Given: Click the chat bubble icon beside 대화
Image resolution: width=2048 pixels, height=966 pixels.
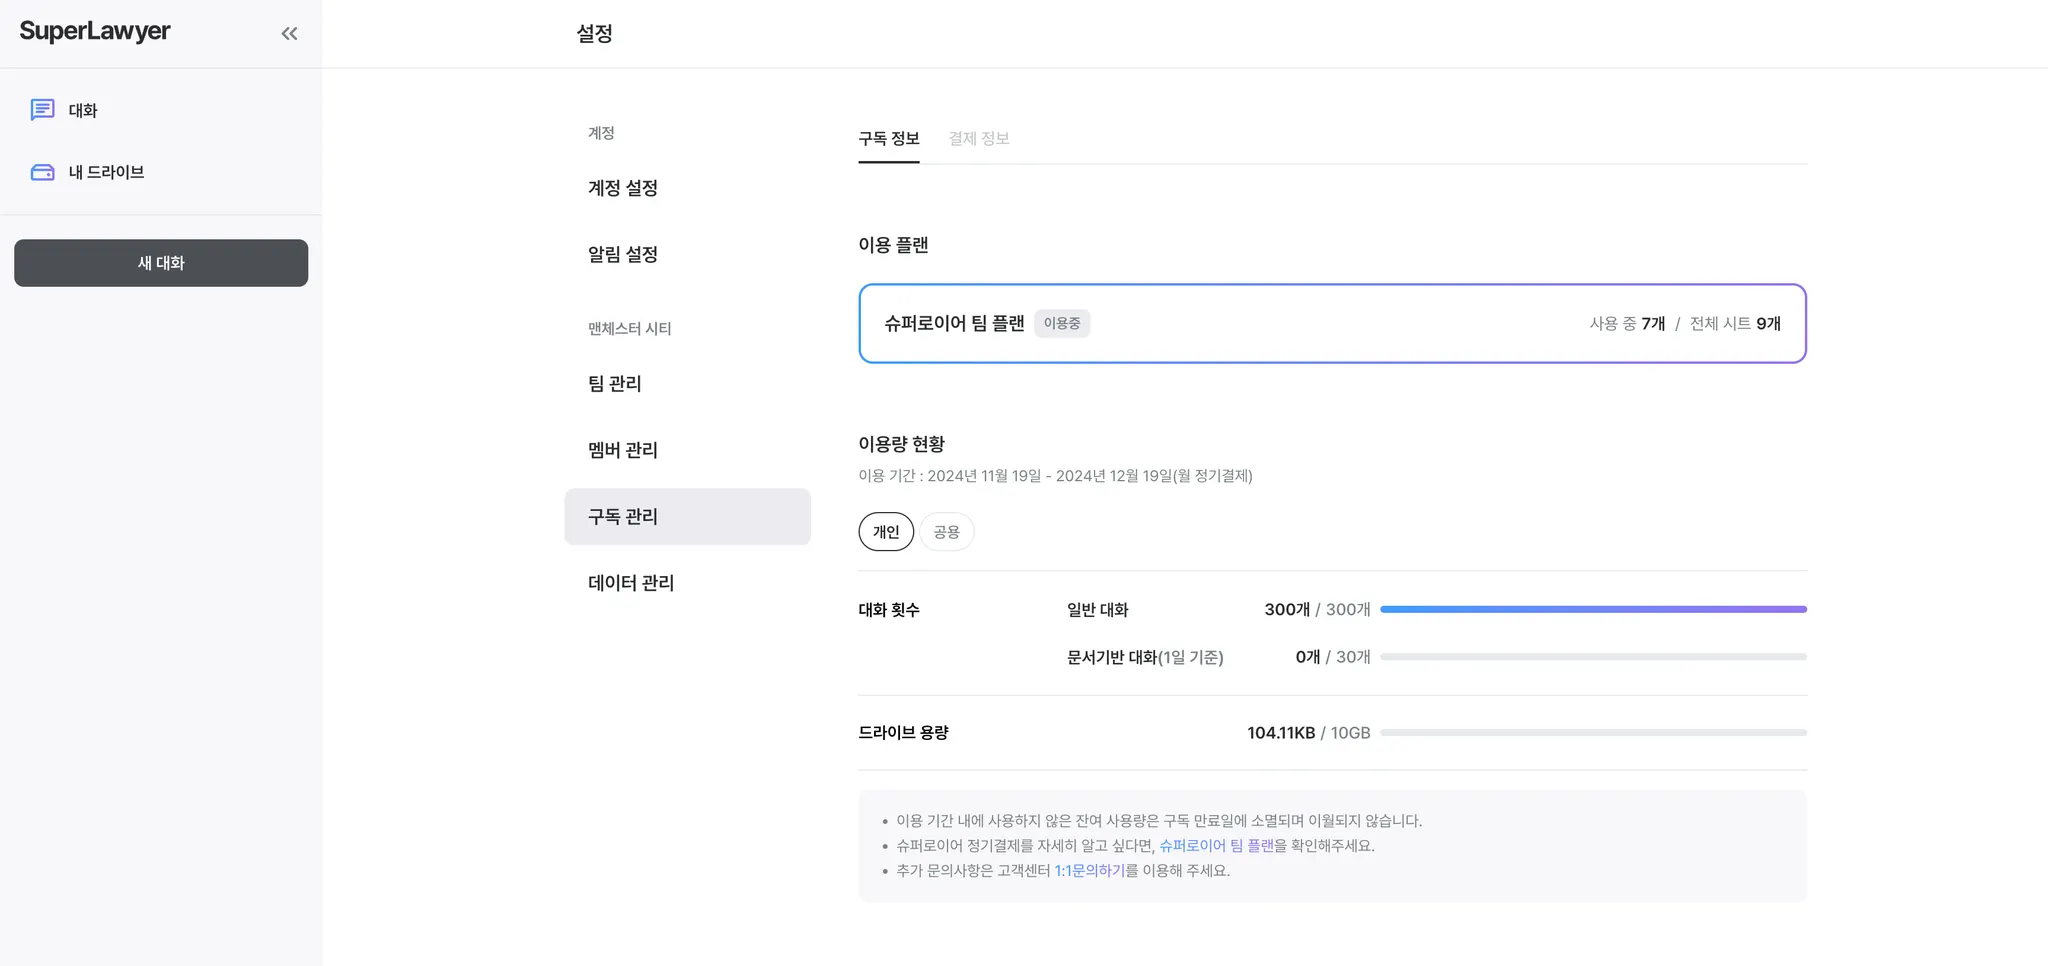Looking at the screenshot, I should click(x=42, y=110).
